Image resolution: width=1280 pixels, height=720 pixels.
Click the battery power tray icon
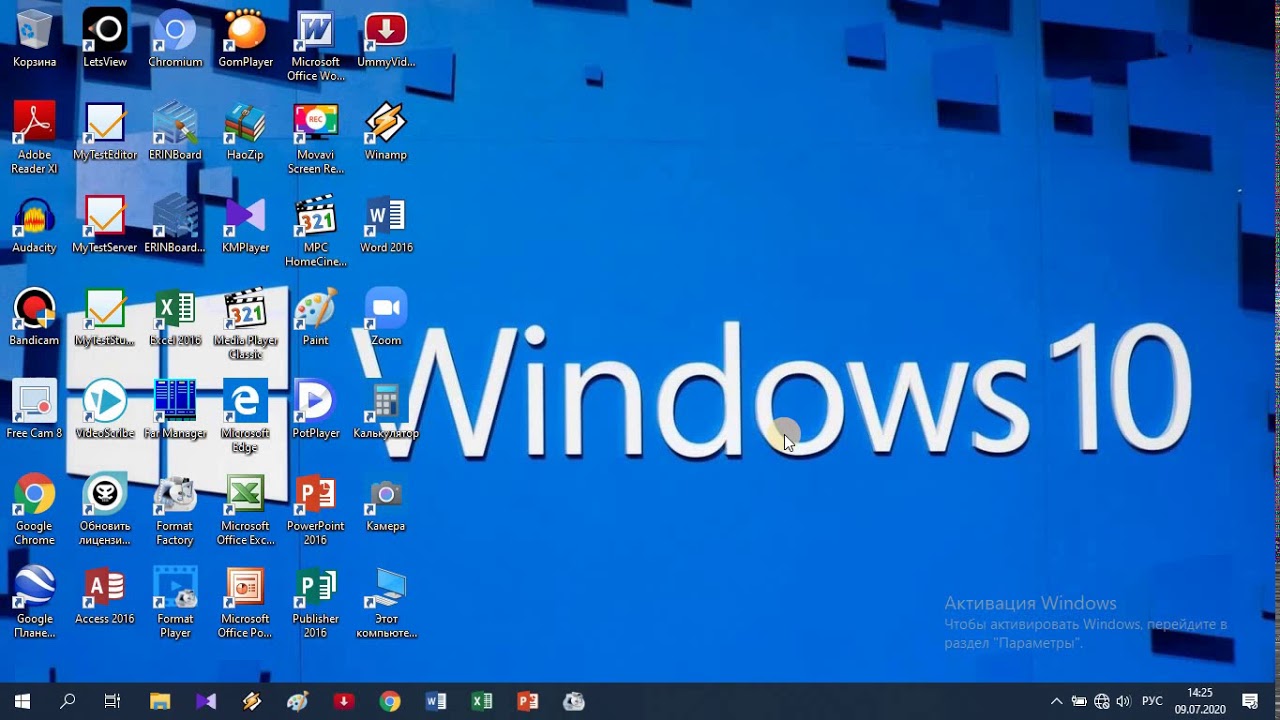(1079, 701)
